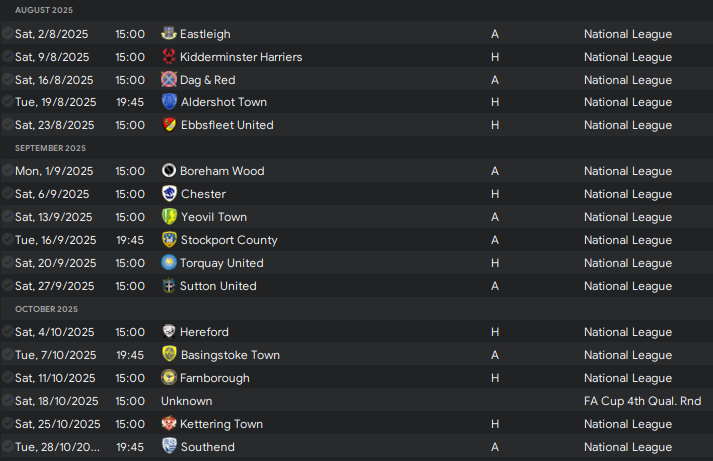This screenshot has height=461, width=713.
Task: Select the Sutton United fixture row date
Action: (55, 286)
